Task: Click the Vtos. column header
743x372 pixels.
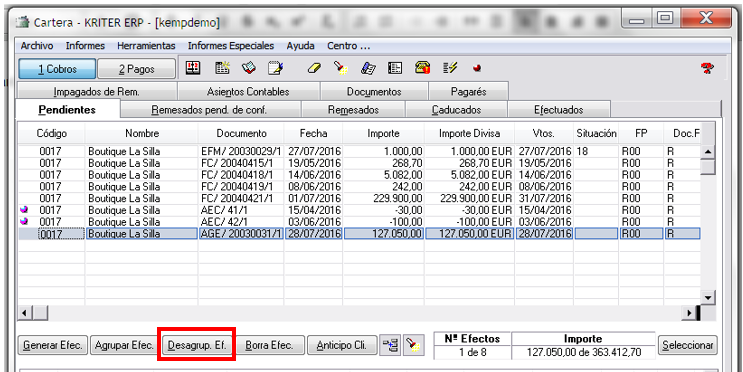Action: point(544,134)
